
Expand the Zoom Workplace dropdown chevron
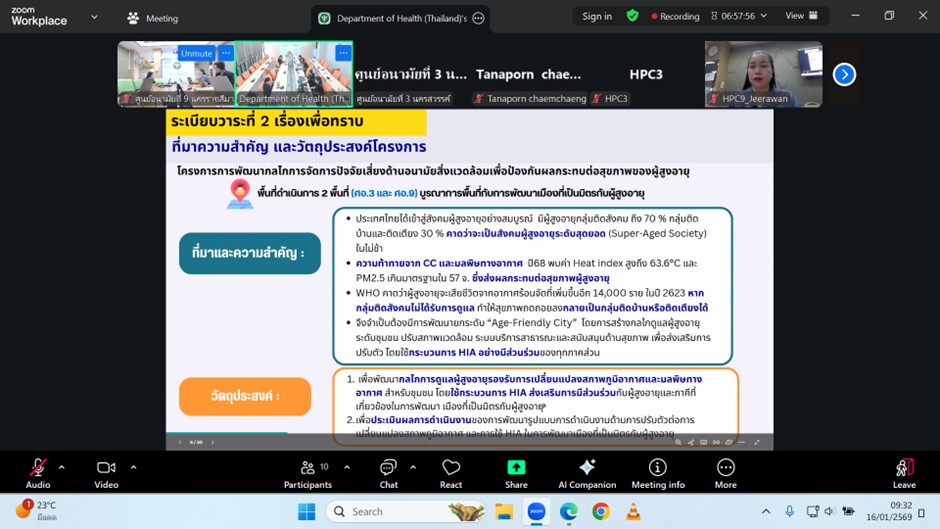95,17
